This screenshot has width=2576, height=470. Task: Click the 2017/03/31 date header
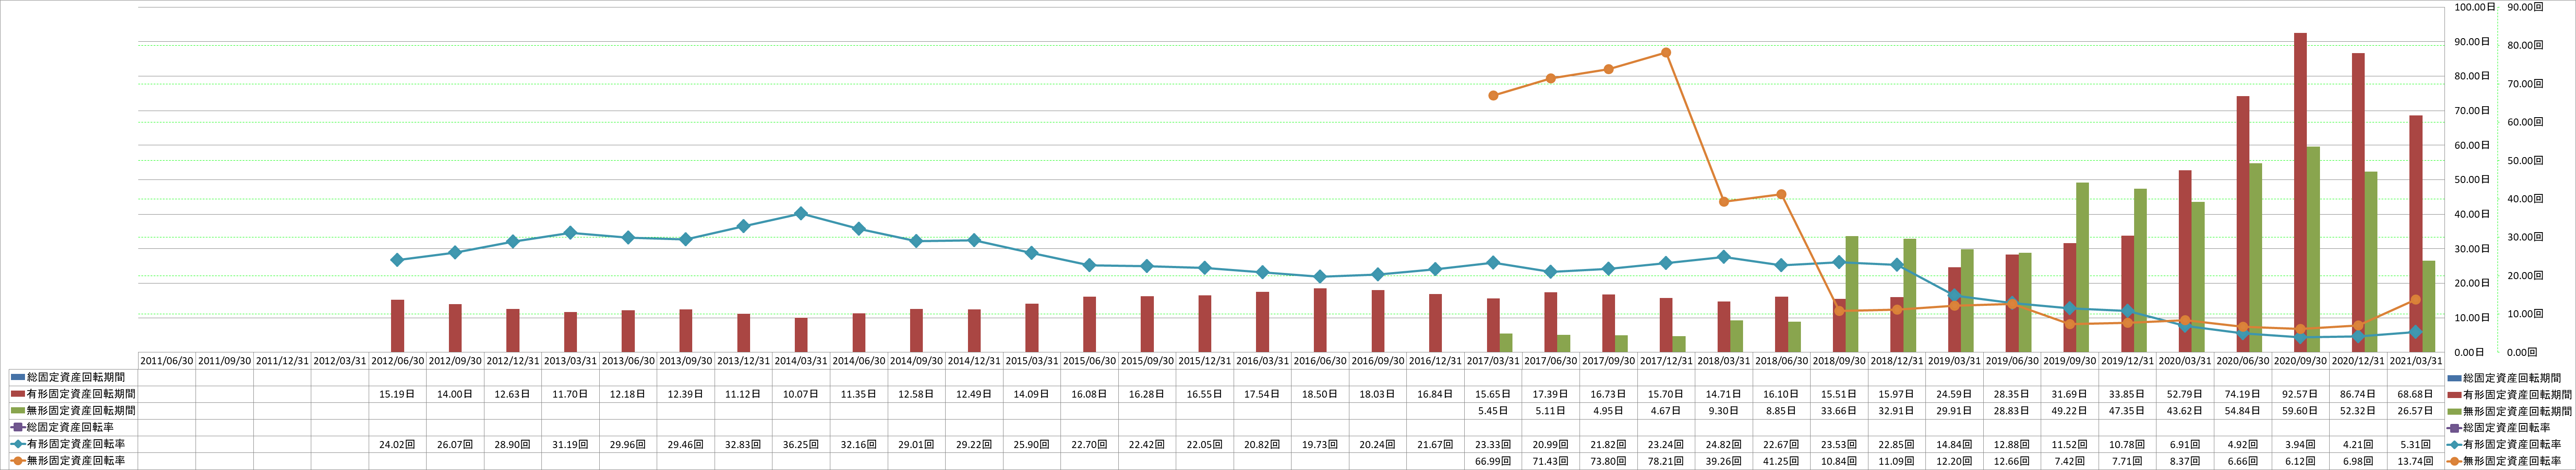(x=1493, y=361)
